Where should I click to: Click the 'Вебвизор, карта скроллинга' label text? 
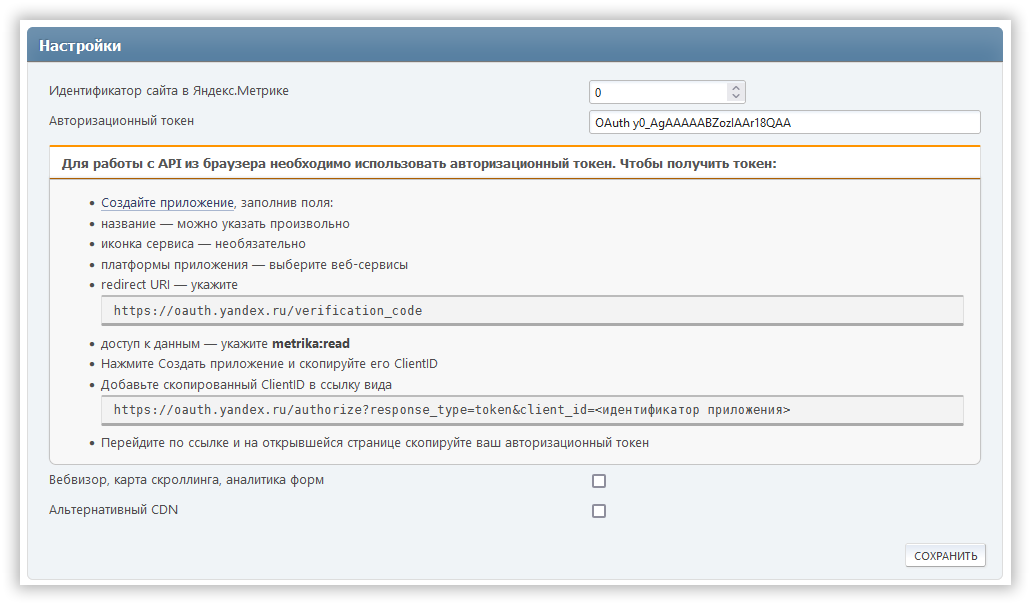tap(186, 480)
